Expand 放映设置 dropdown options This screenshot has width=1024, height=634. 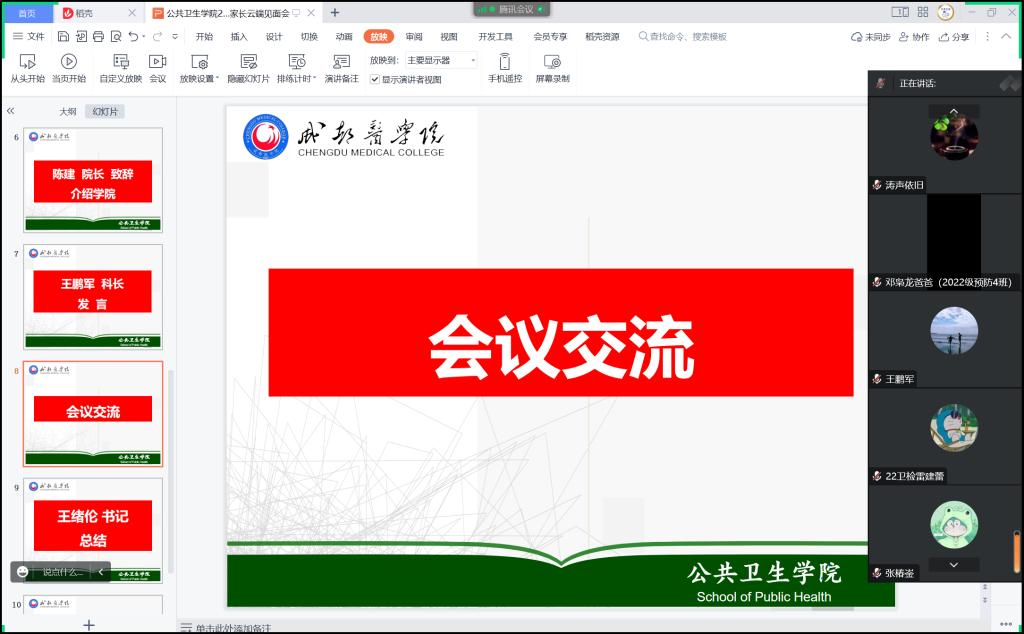click(216, 79)
